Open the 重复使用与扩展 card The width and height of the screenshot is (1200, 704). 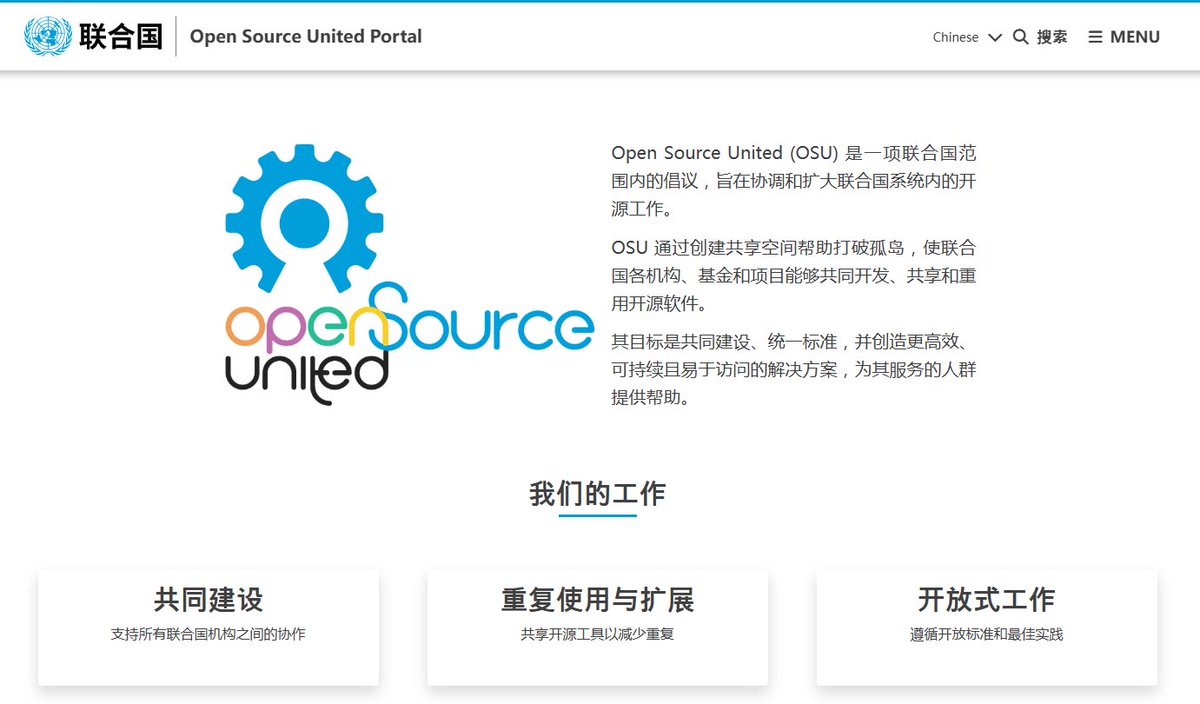pos(597,627)
